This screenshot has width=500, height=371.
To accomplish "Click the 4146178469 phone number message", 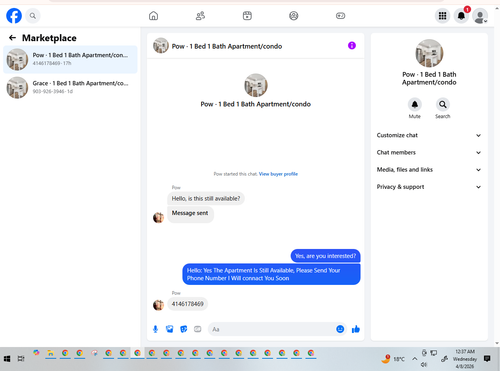I will pos(187,304).
